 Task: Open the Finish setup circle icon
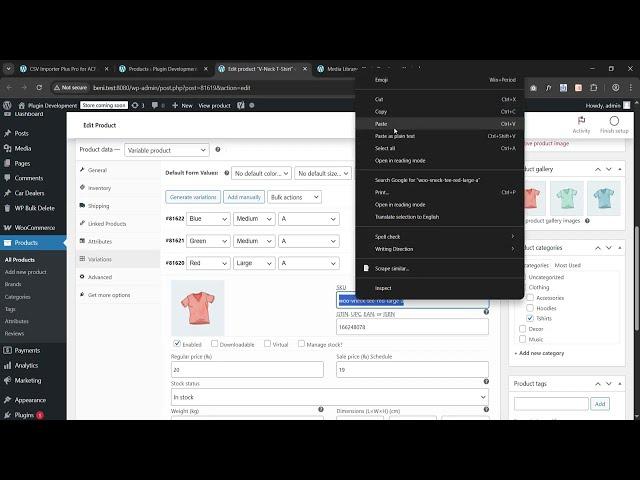click(614, 121)
